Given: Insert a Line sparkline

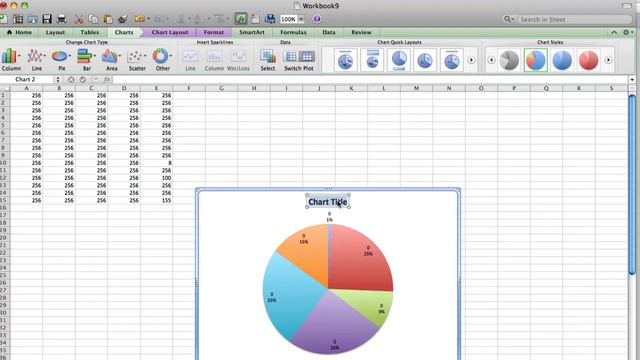Looking at the screenshot, I should click(x=190, y=60).
